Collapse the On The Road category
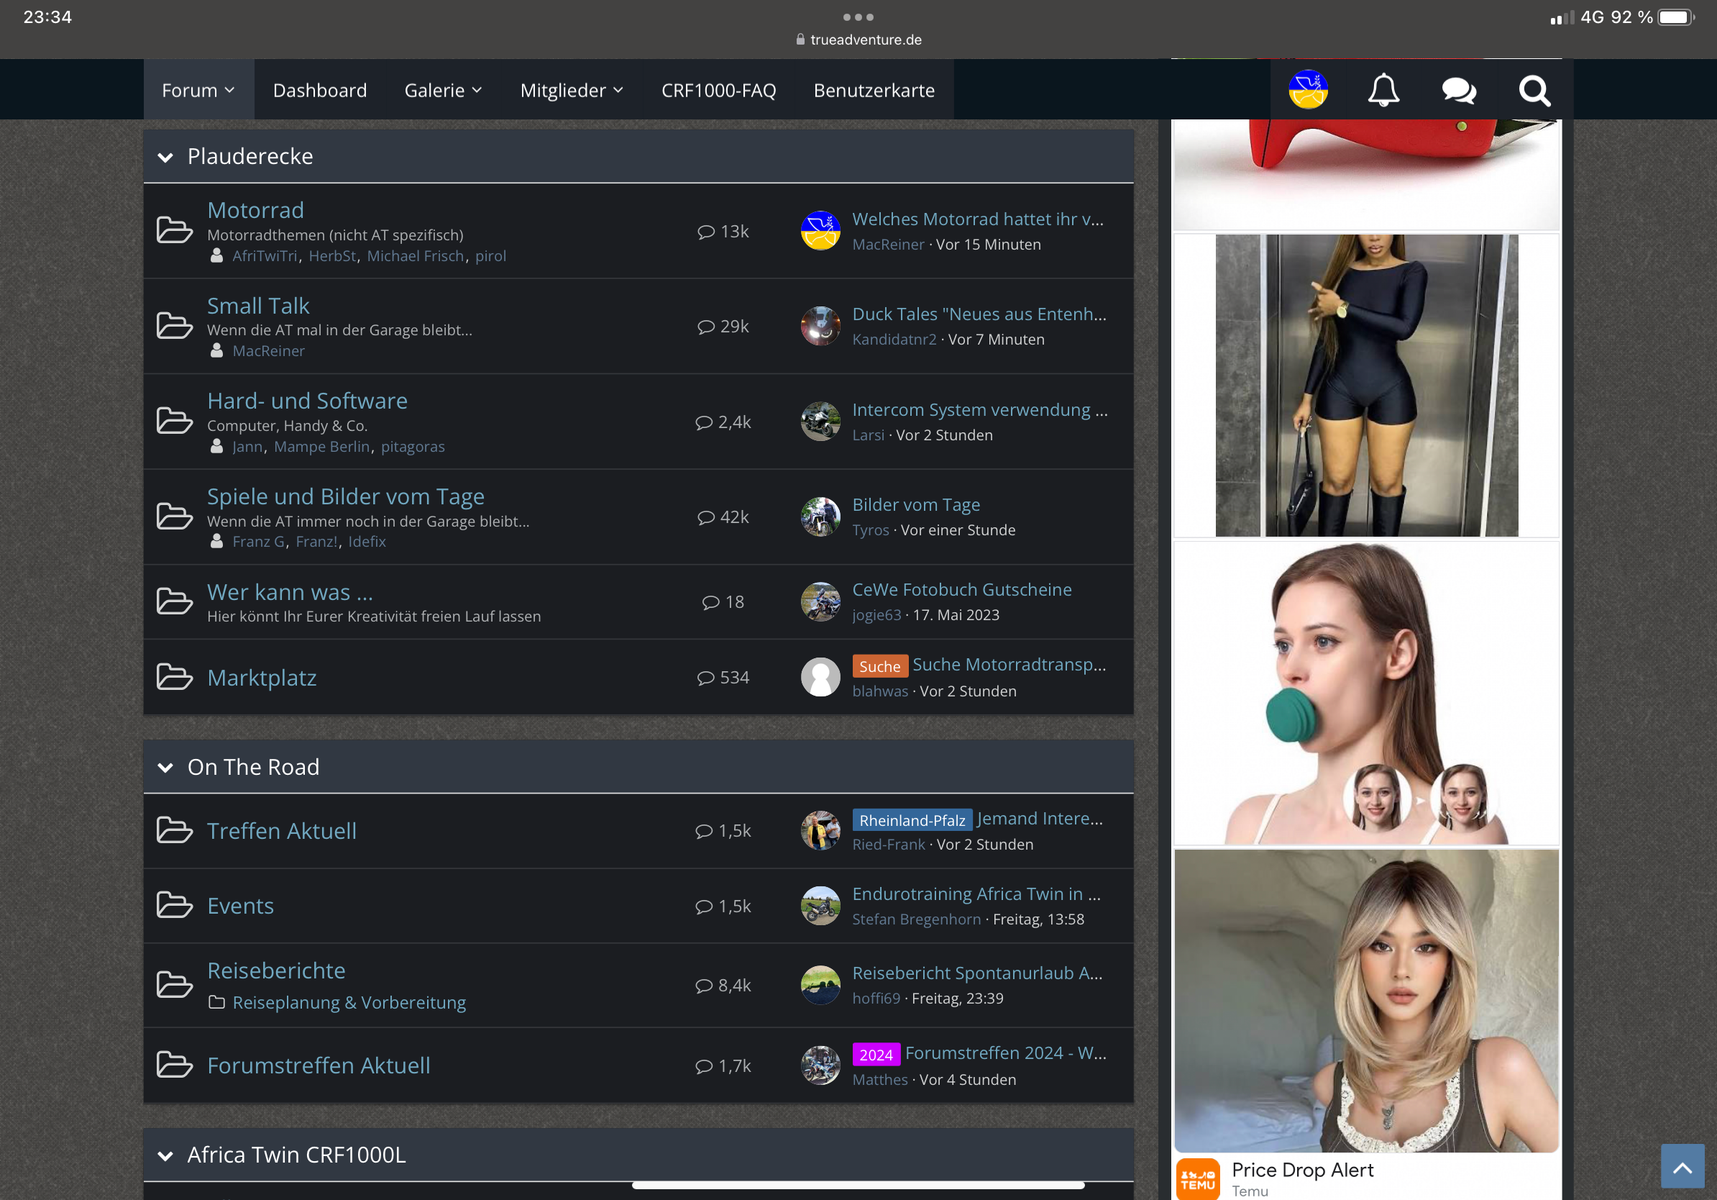Image resolution: width=1717 pixels, height=1200 pixels. pos(166,767)
